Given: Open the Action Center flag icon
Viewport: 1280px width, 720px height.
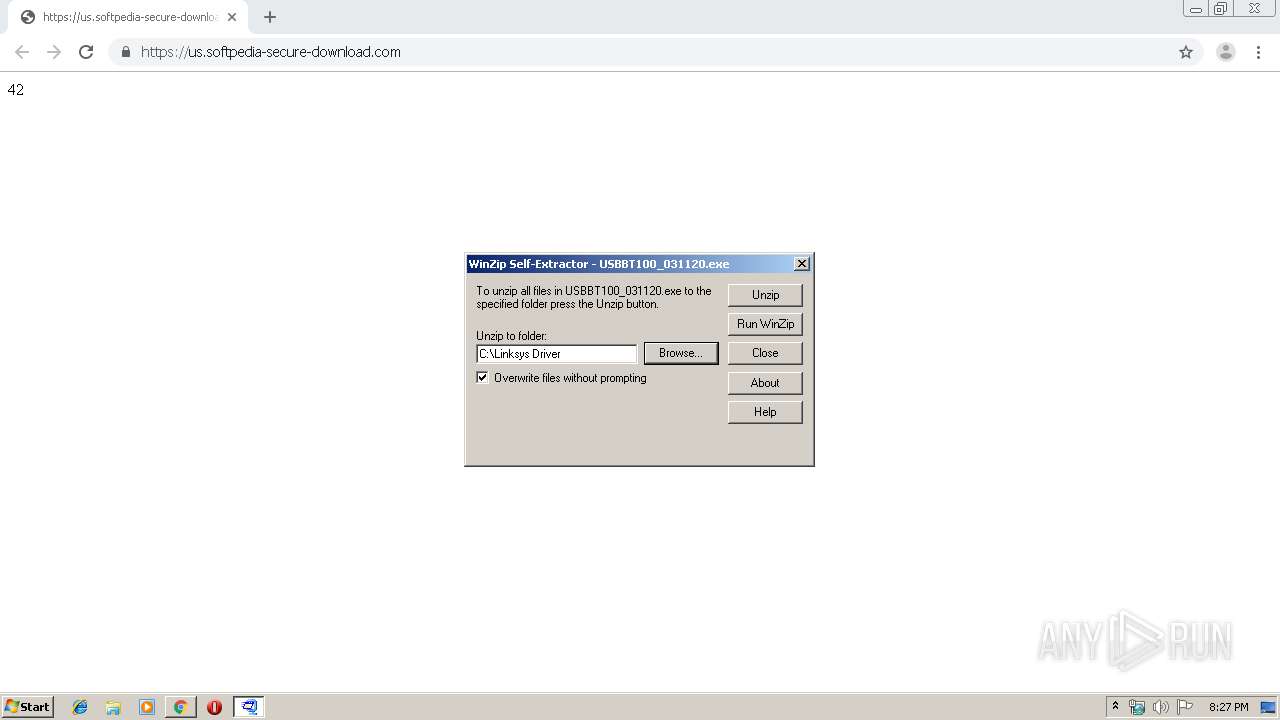Looking at the screenshot, I should (x=1185, y=707).
